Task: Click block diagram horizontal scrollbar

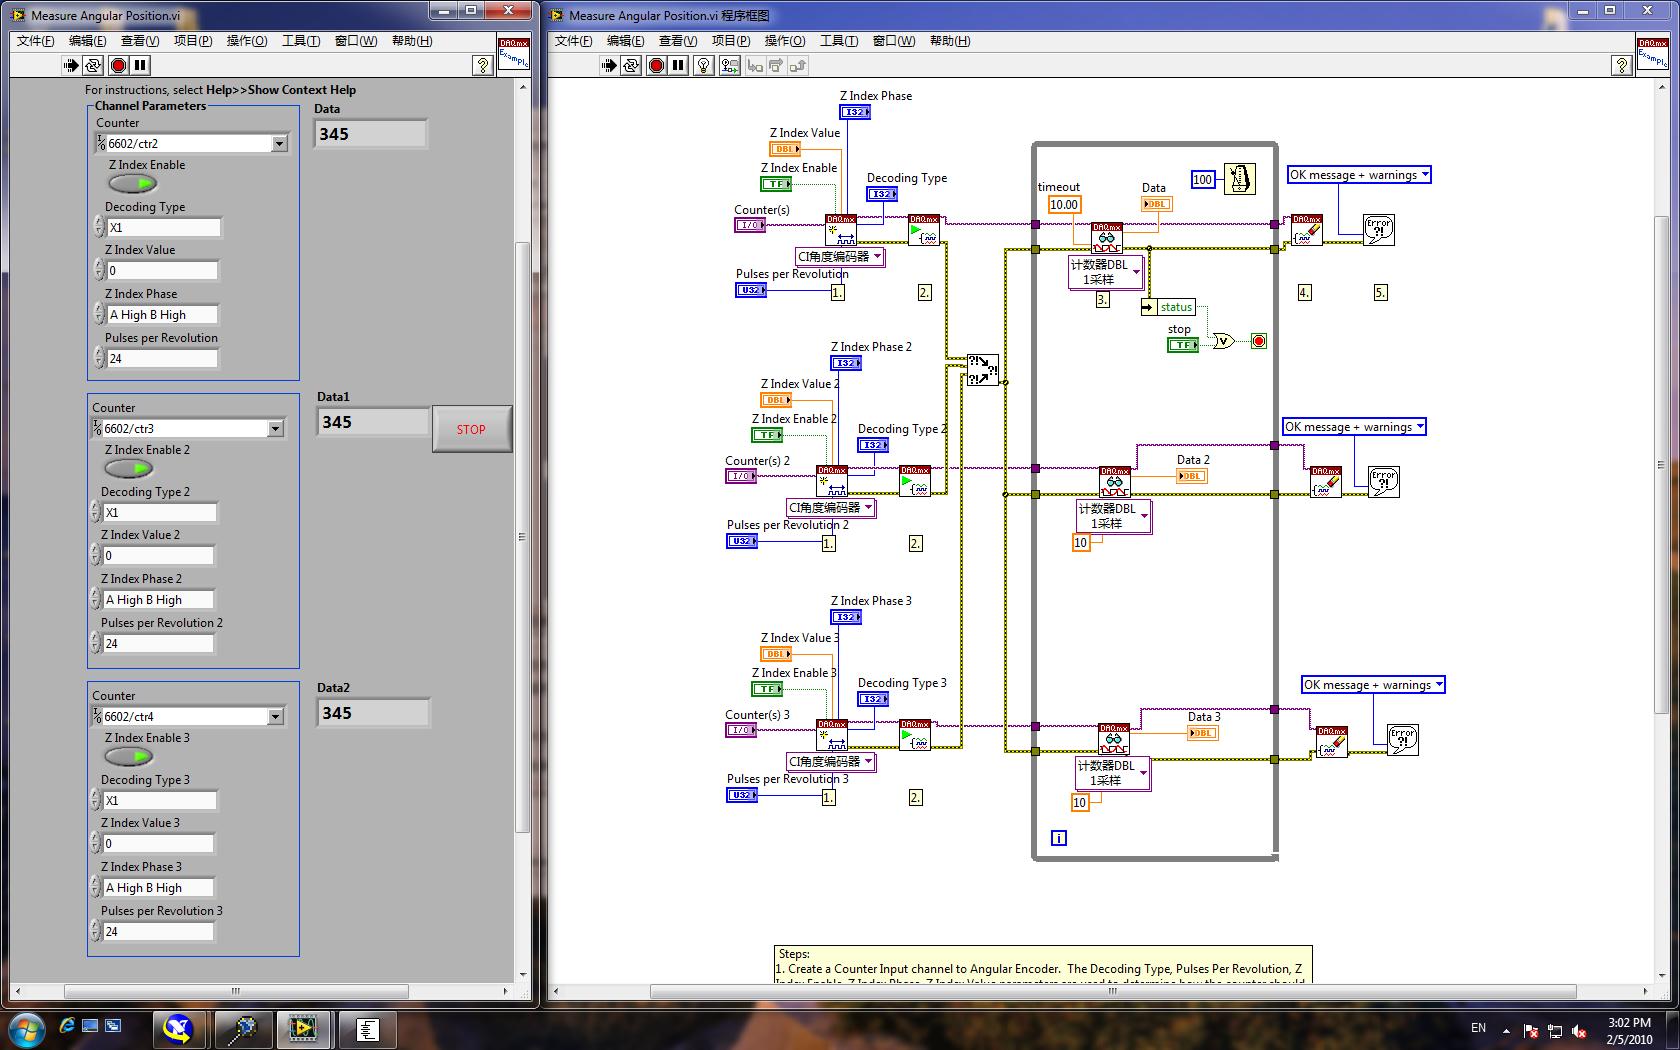Action: pos(1113,992)
